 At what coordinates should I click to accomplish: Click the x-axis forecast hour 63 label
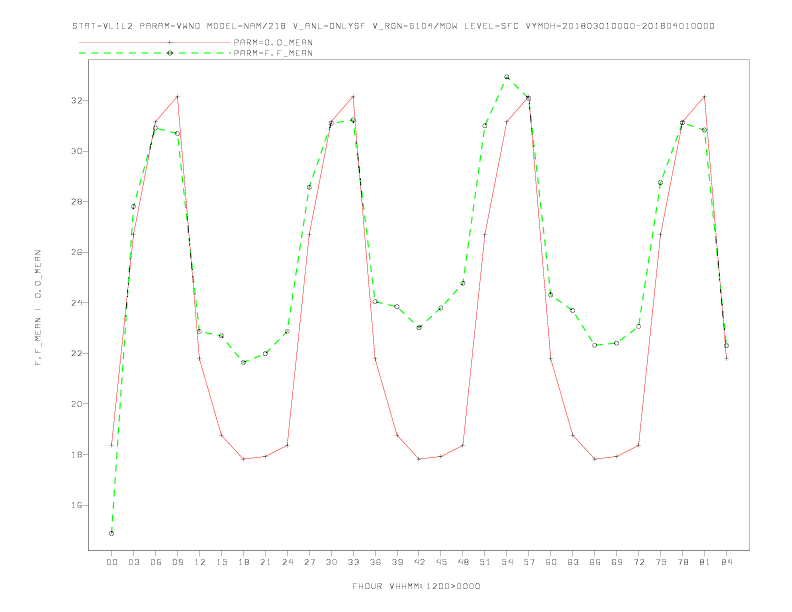point(573,562)
